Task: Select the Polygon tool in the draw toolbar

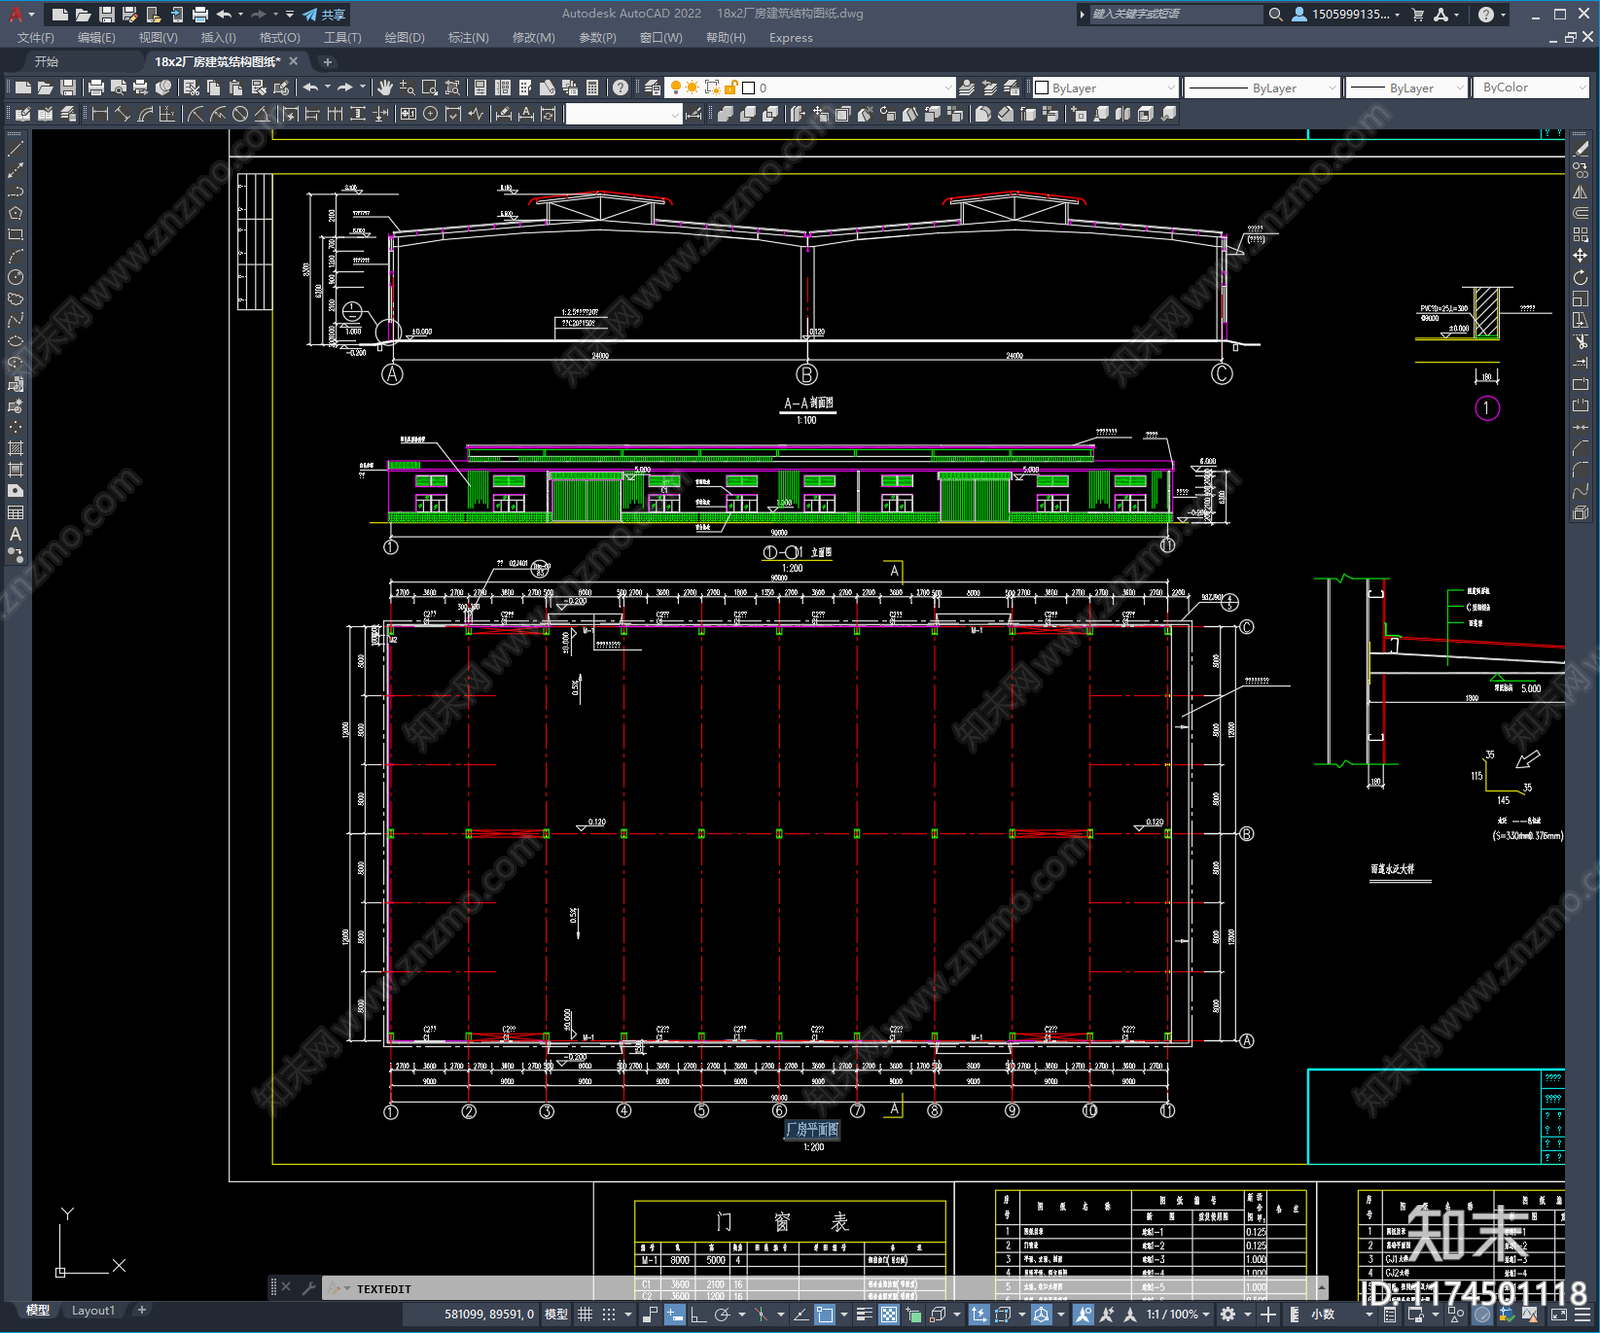Action: coord(15,213)
